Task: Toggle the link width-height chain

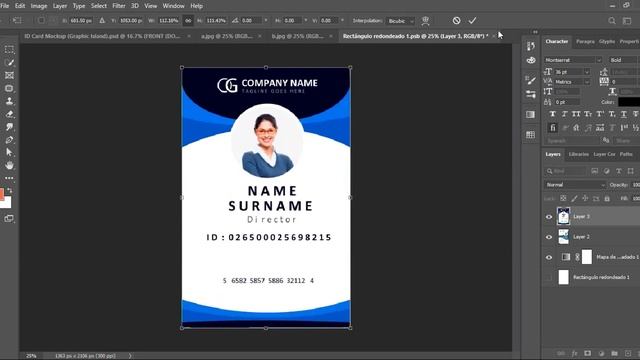Action: click(x=188, y=20)
